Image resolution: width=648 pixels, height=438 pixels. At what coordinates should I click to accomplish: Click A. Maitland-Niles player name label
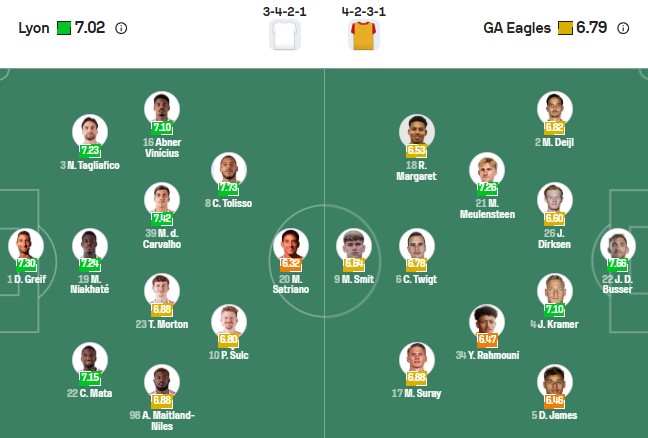(161, 419)
